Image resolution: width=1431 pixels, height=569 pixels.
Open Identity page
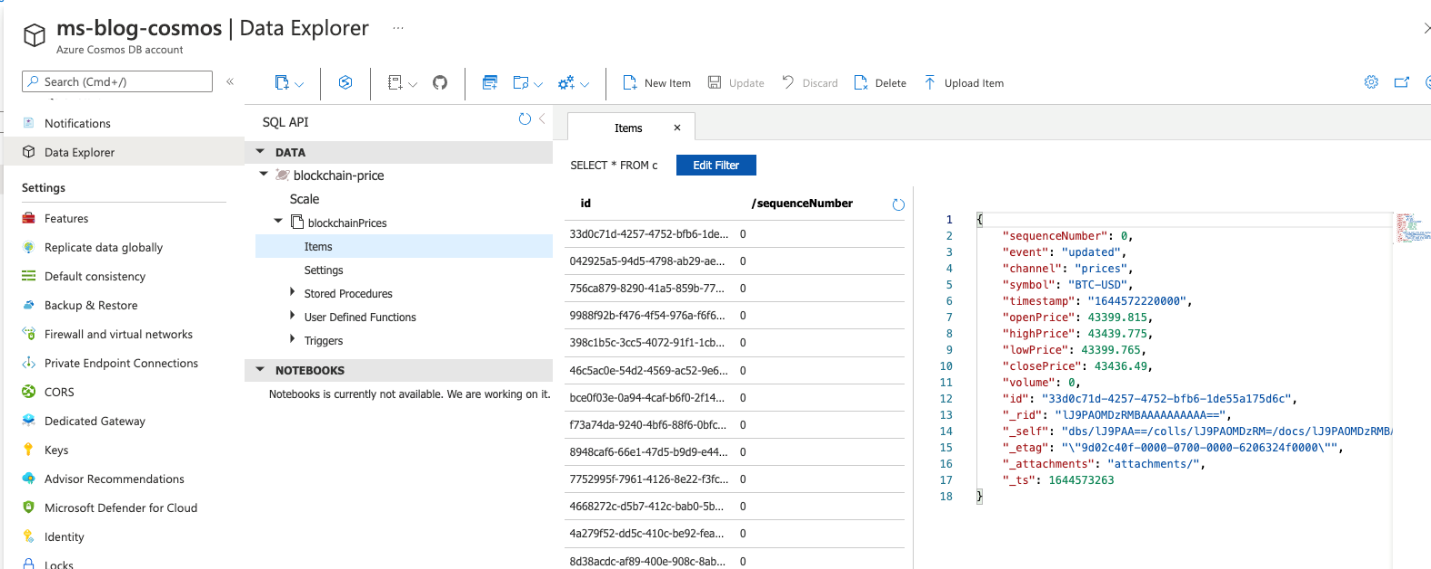point(64,537)
